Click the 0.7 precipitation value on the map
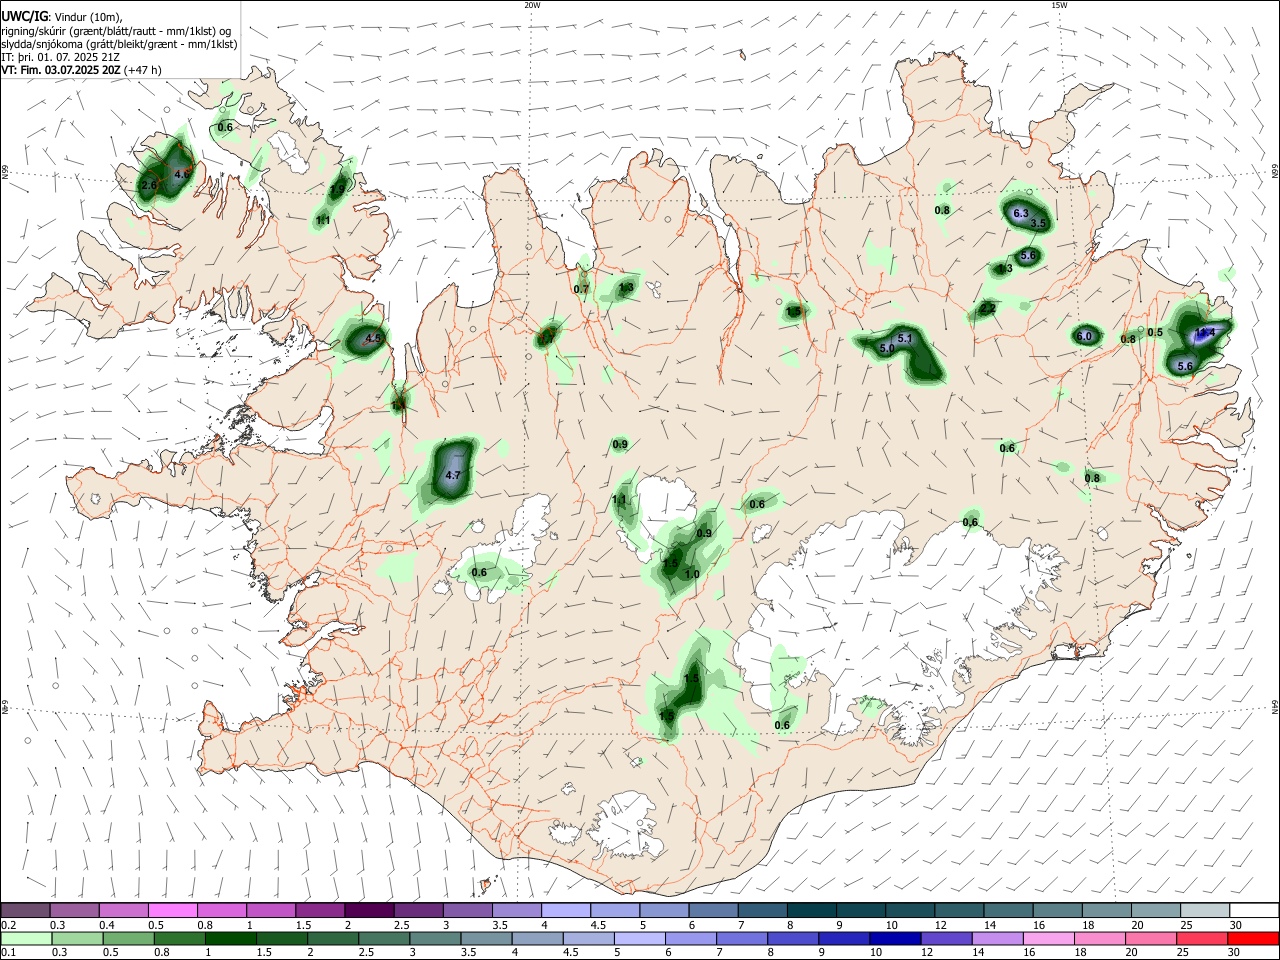The height and width of the screenshot is (960, 1280). 581,289
